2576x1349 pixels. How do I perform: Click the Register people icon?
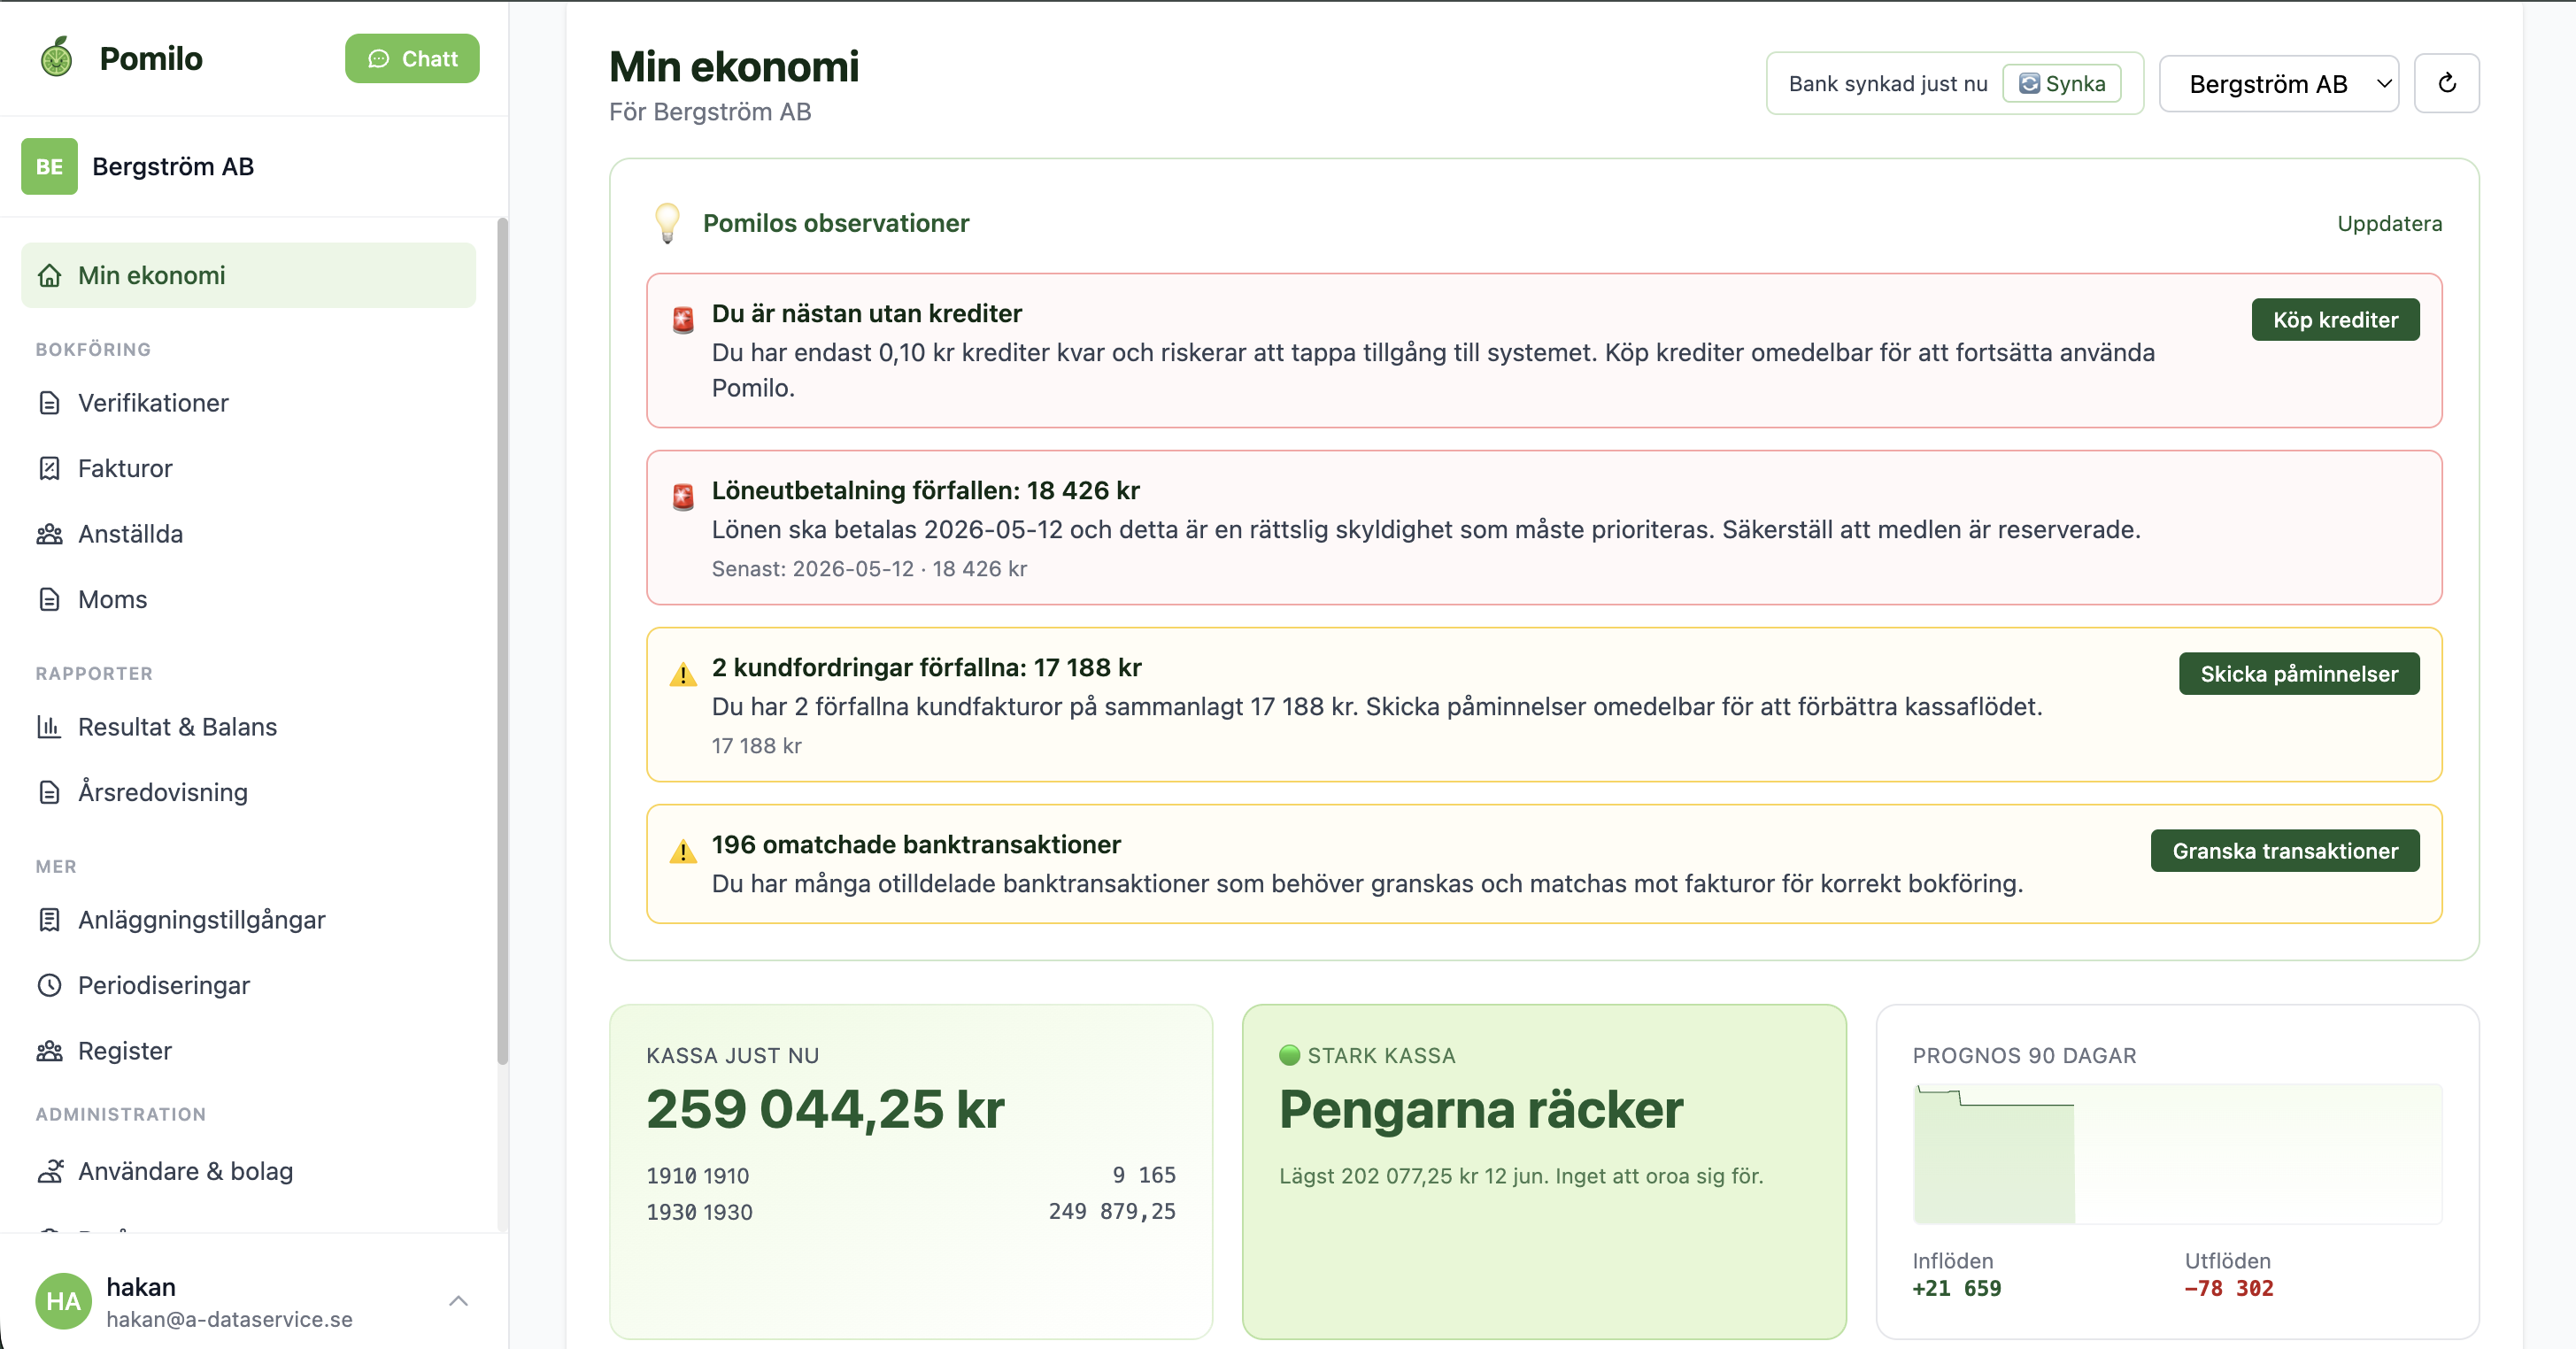click(x=49, y=1051)
